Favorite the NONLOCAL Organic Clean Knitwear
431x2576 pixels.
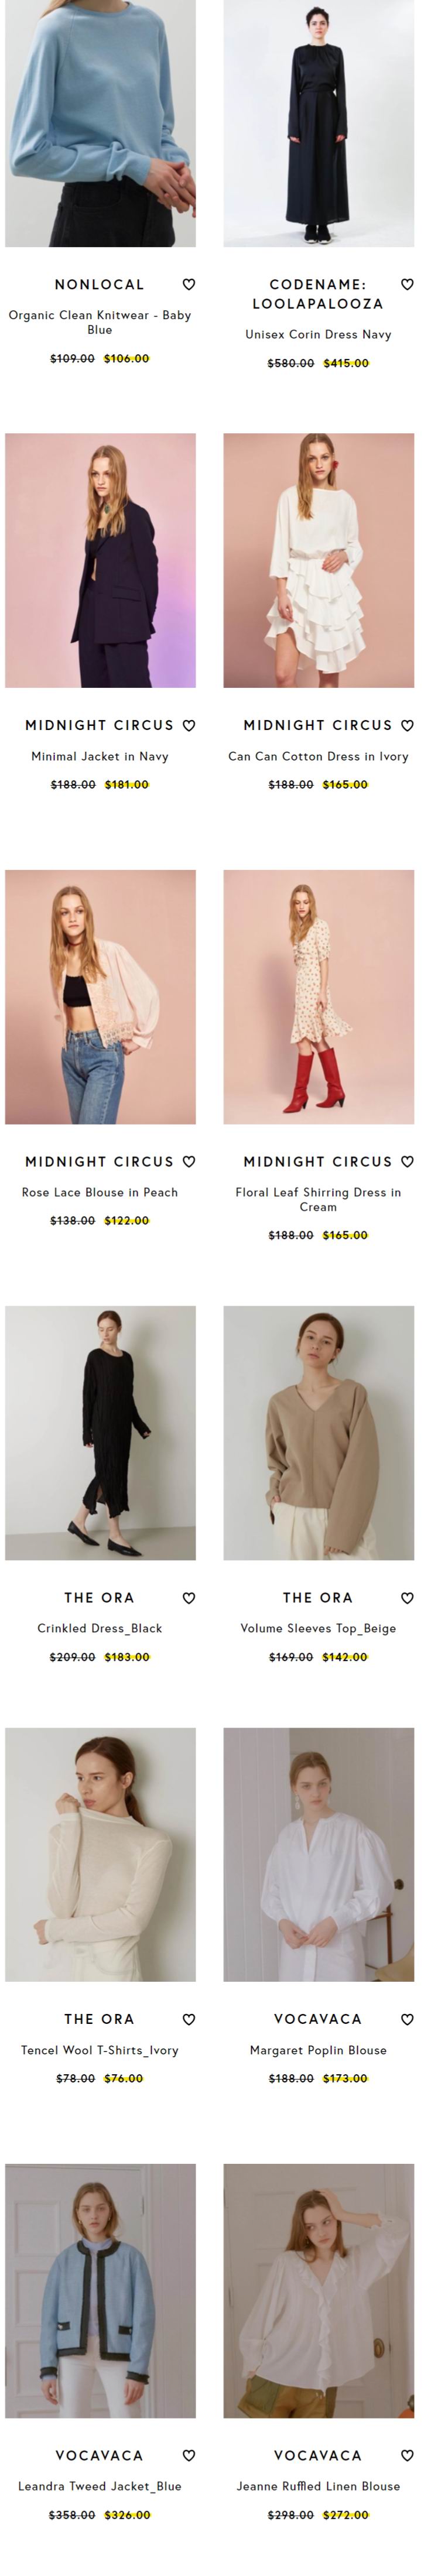click(x=188, y=285)
